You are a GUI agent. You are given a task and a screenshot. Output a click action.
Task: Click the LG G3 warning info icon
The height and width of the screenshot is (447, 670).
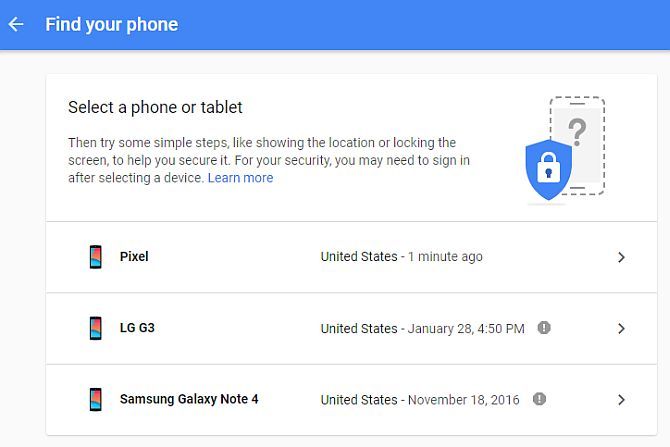pos(544,328)
